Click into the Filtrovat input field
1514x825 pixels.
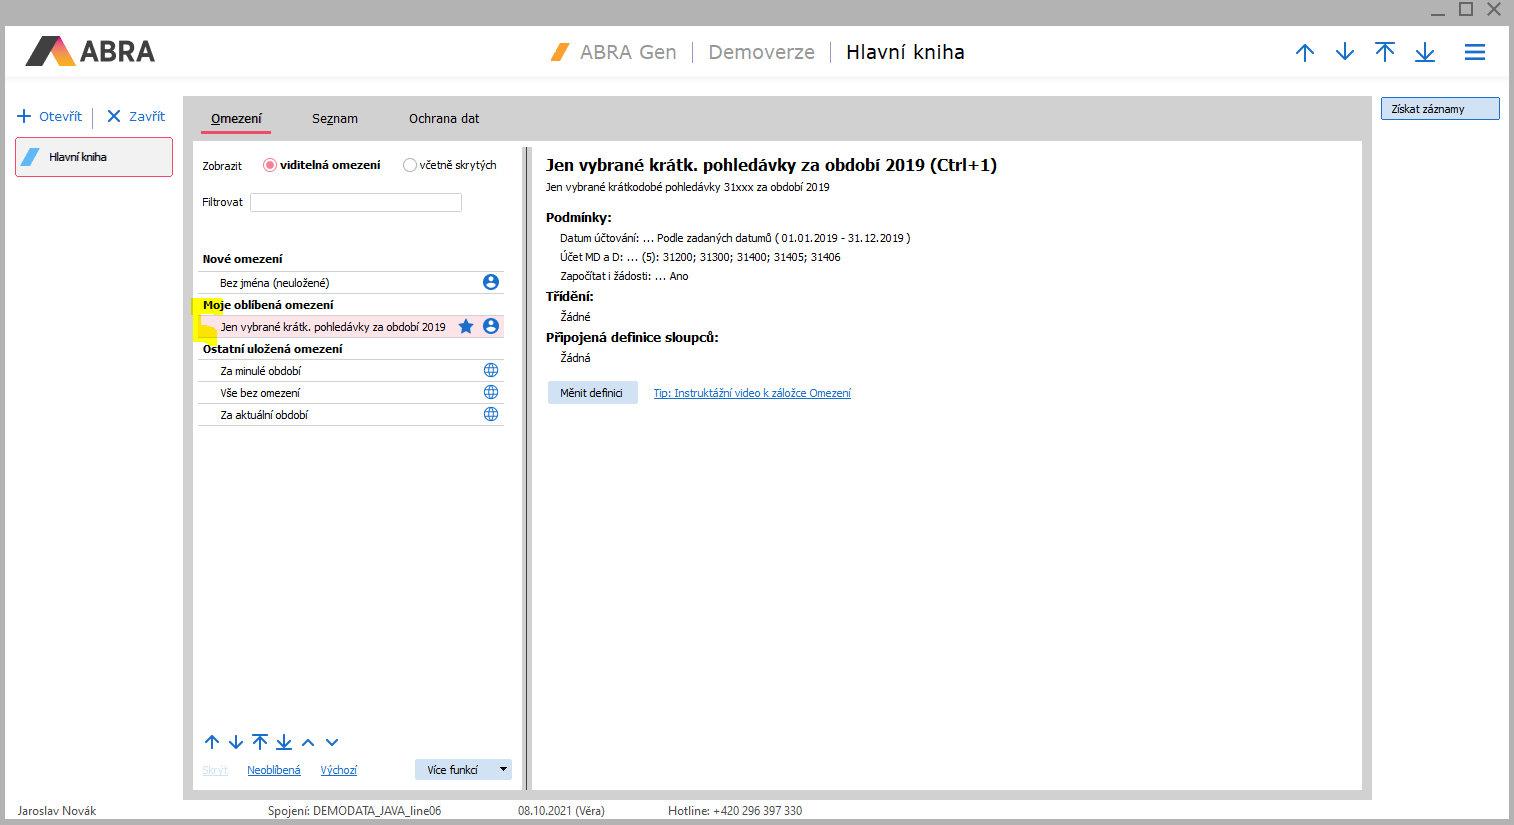click(x=356, y=202)
